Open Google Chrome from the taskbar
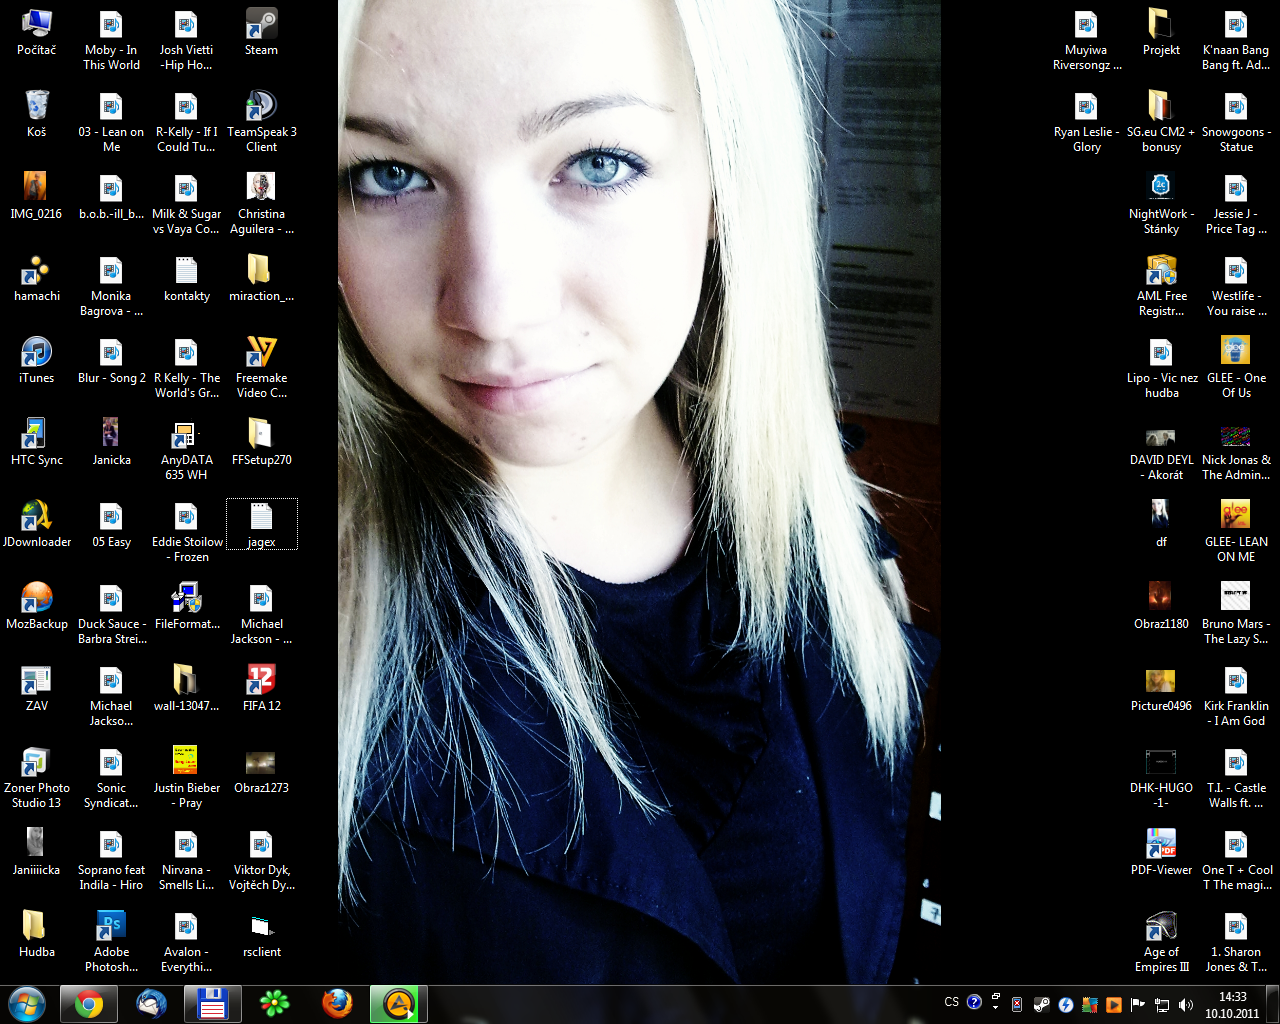Viewport: 1280px width, 1024px height. click(x=89, y=1004)
